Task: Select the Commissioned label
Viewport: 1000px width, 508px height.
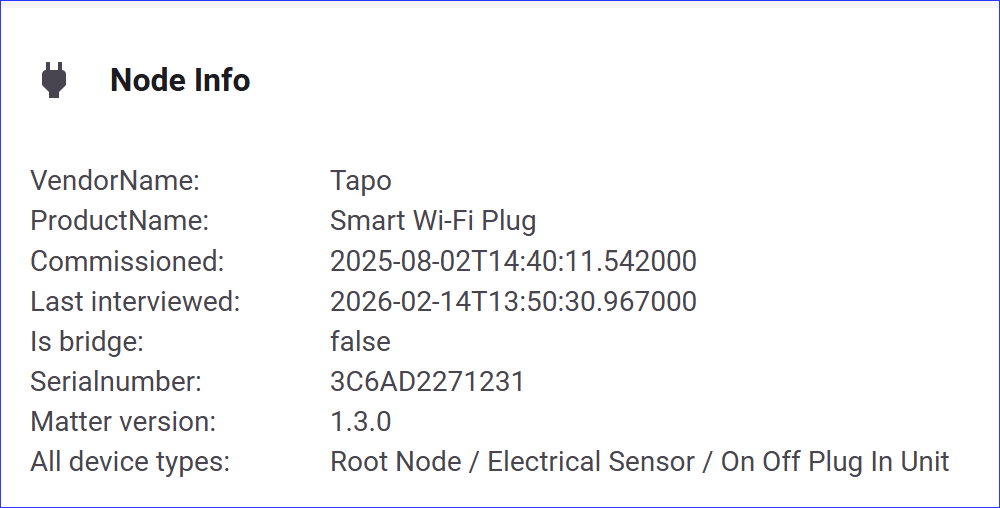Action: pyautogui.click(x=127, y=262)
